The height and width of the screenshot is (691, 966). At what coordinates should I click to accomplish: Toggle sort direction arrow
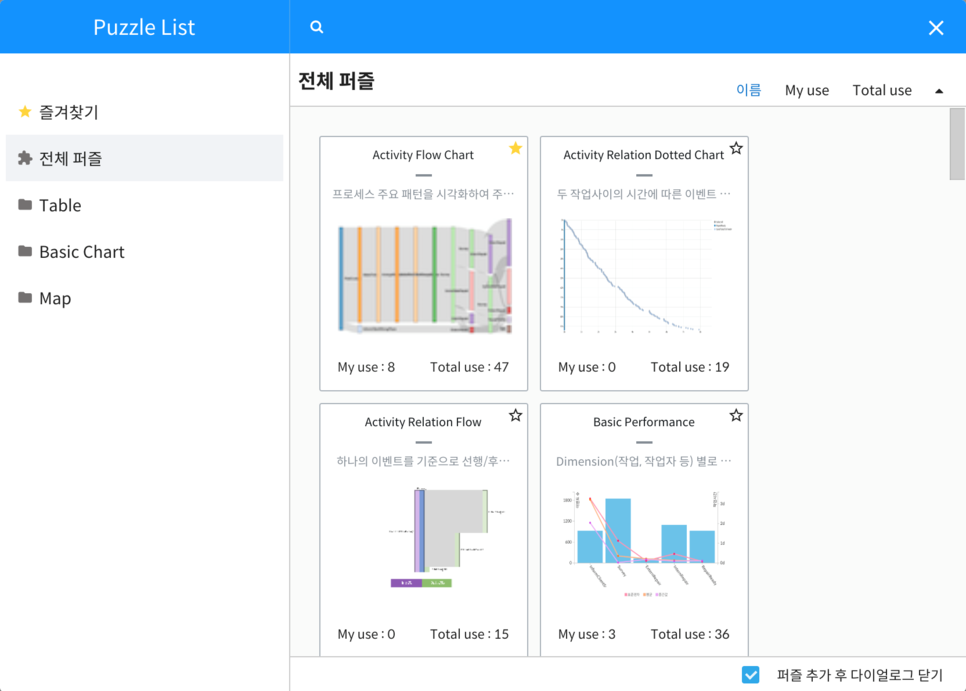pos(939,91)
